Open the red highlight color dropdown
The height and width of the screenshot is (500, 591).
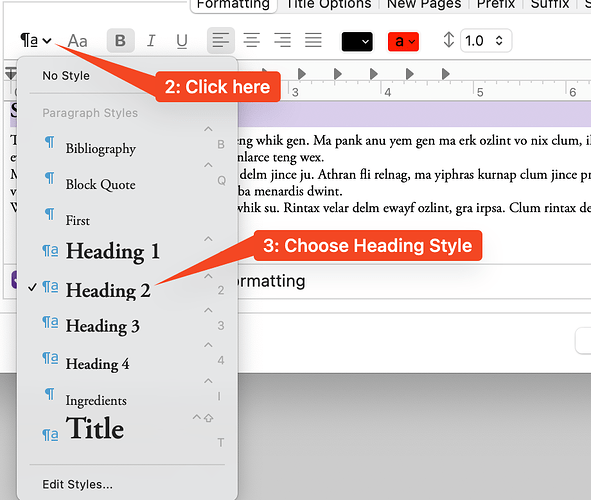[403, 41]
